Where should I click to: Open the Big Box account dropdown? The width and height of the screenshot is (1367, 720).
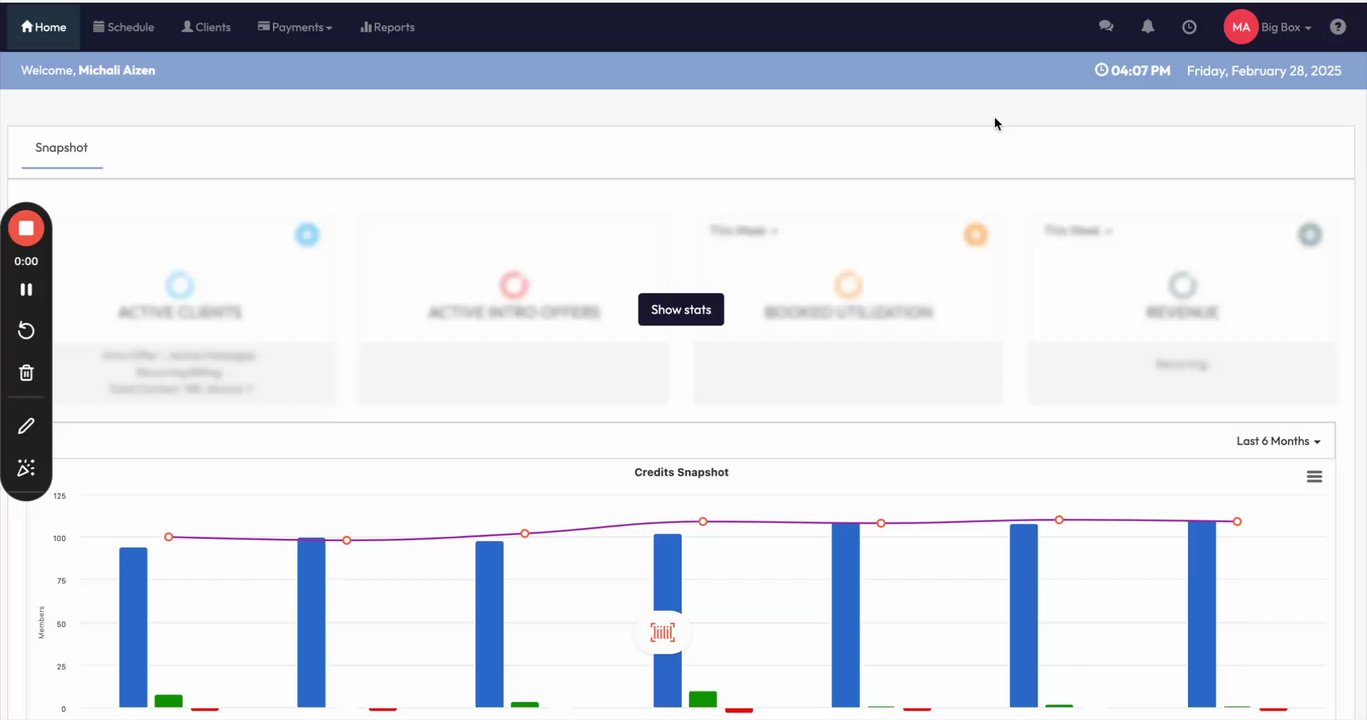pyautogui.click(x=1285, y=27)
